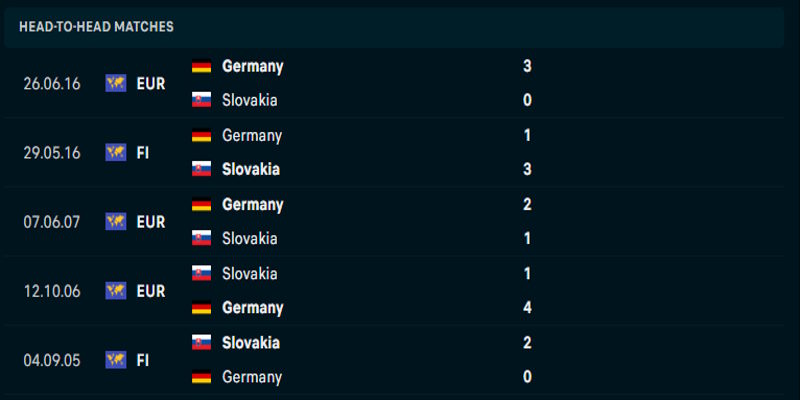800x400 pixels.
Task: Click the EUR competition label for 07.06.07
Action: (151, 221)
